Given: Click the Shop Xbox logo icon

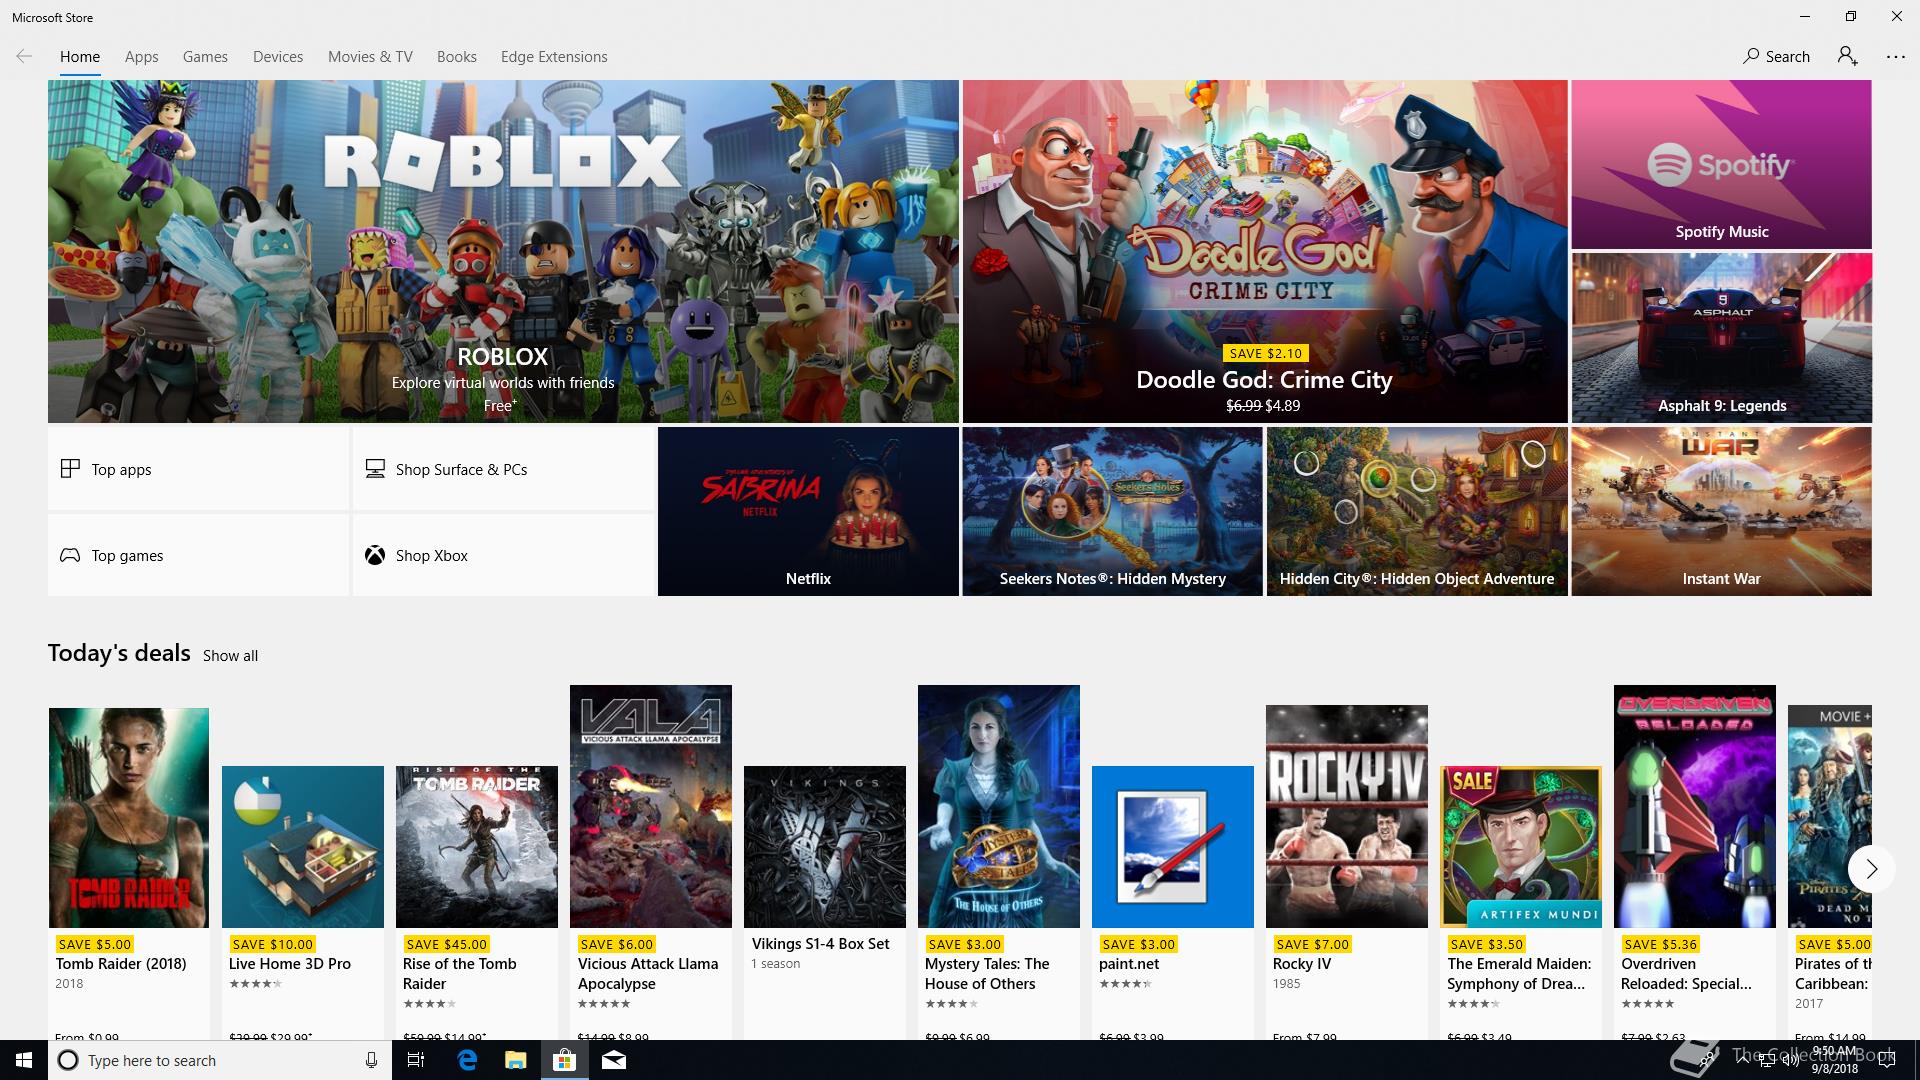Looking at the screenshot, I should [x=375, y=555].
